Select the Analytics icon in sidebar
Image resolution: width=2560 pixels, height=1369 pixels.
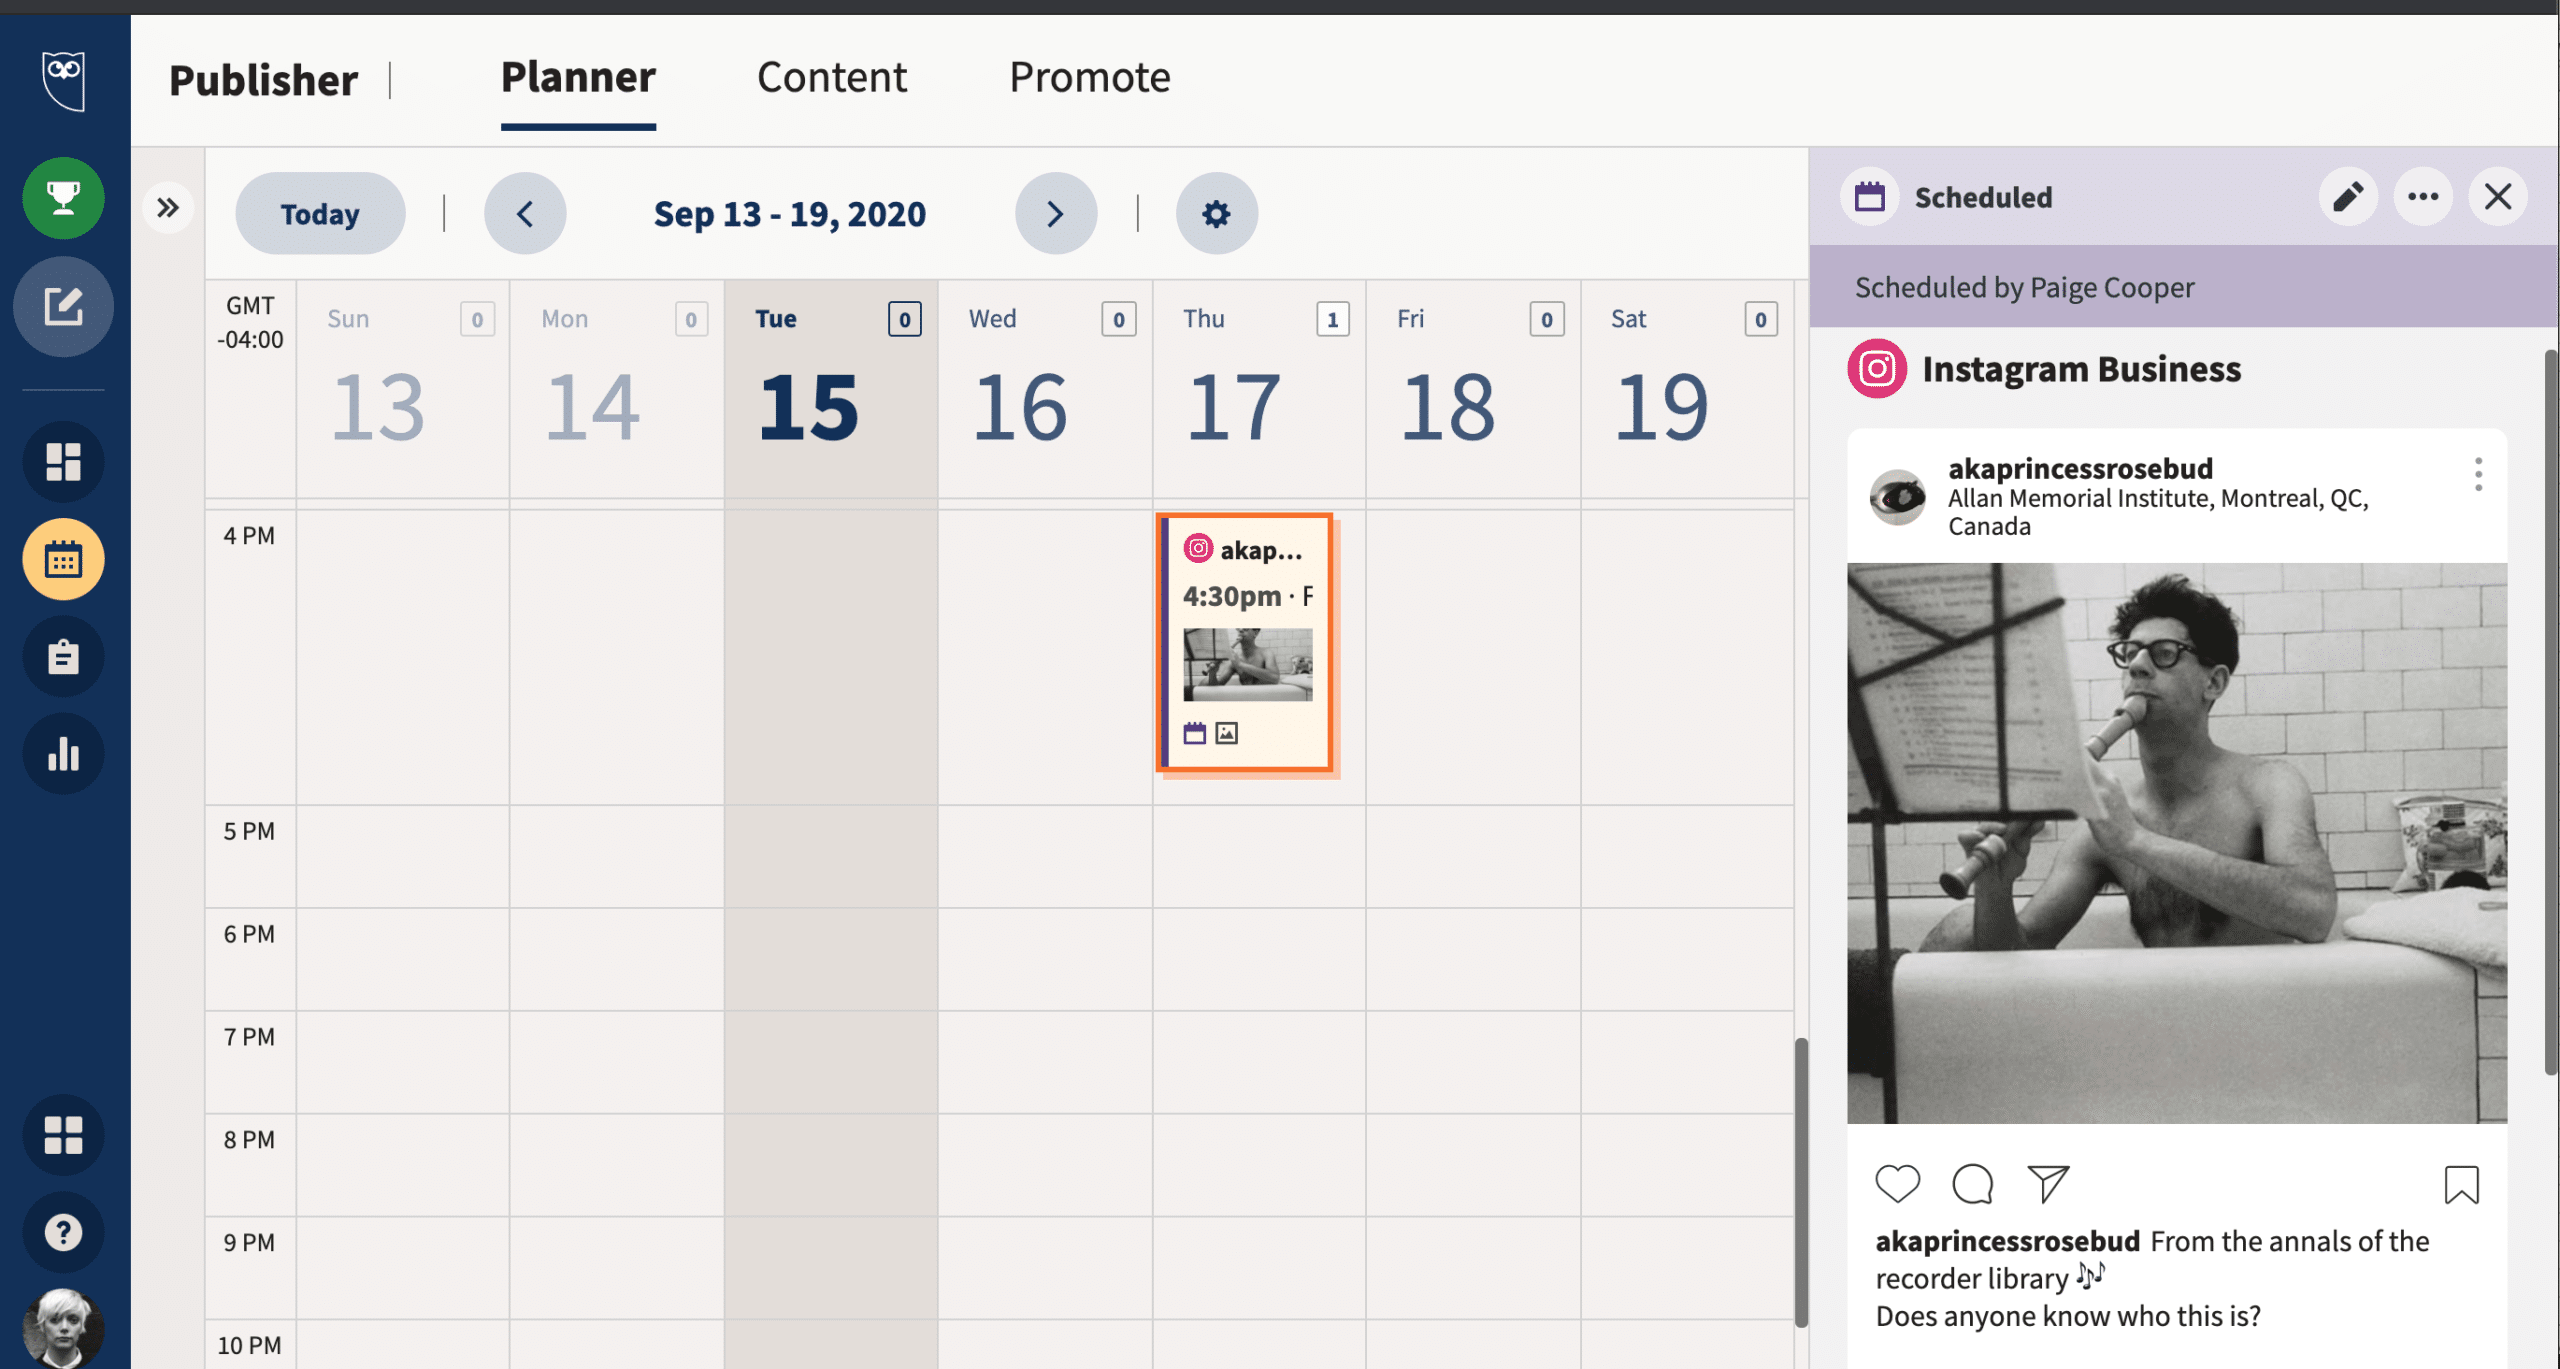(x=64, y=751)
